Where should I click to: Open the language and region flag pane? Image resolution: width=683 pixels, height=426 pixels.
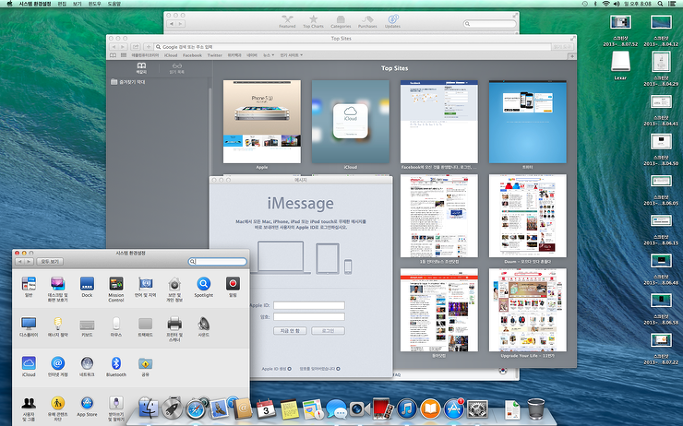pyautogui.click(x=145, y=287)
